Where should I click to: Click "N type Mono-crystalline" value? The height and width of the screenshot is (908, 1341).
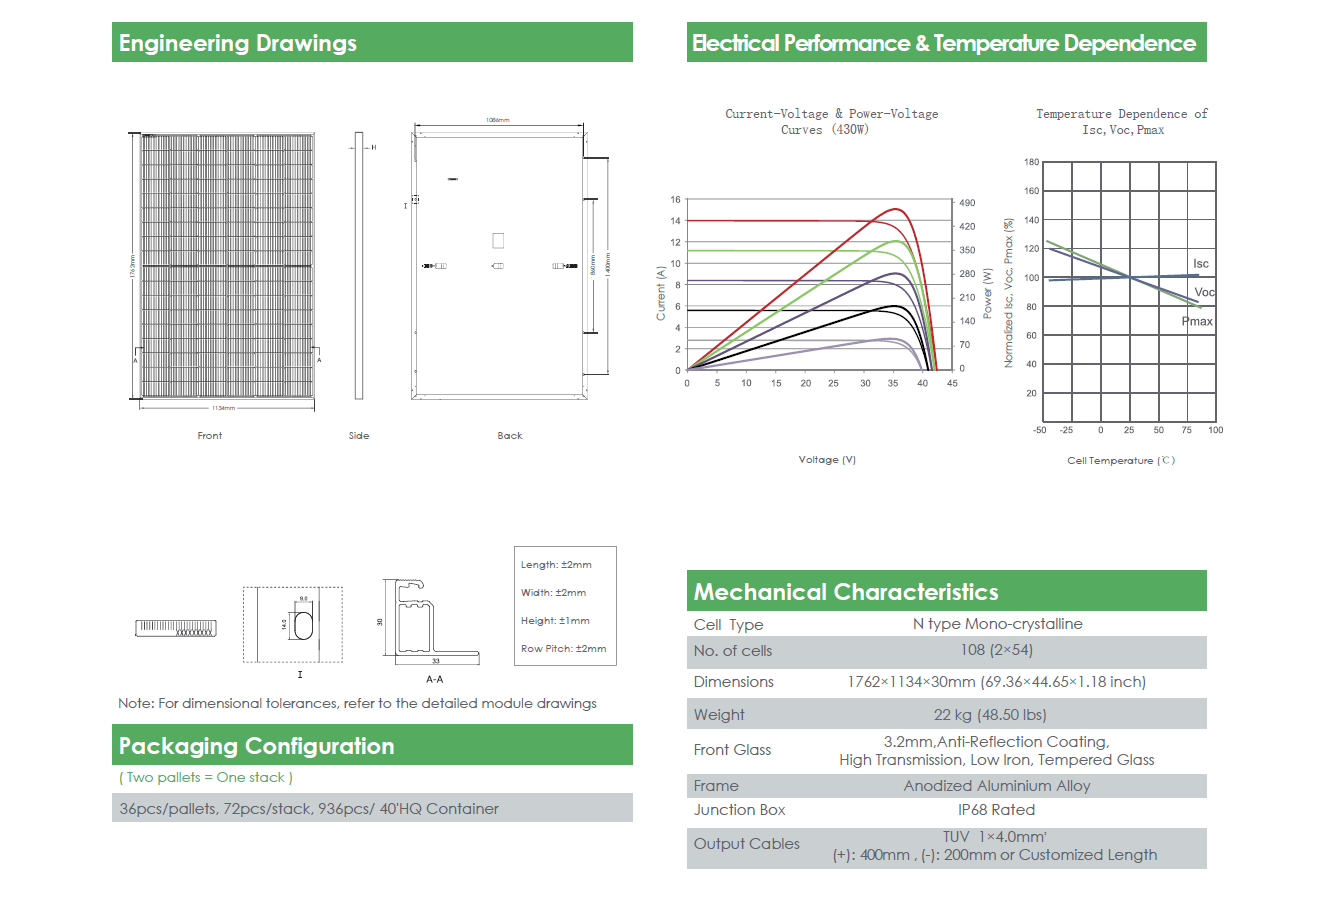998,624
